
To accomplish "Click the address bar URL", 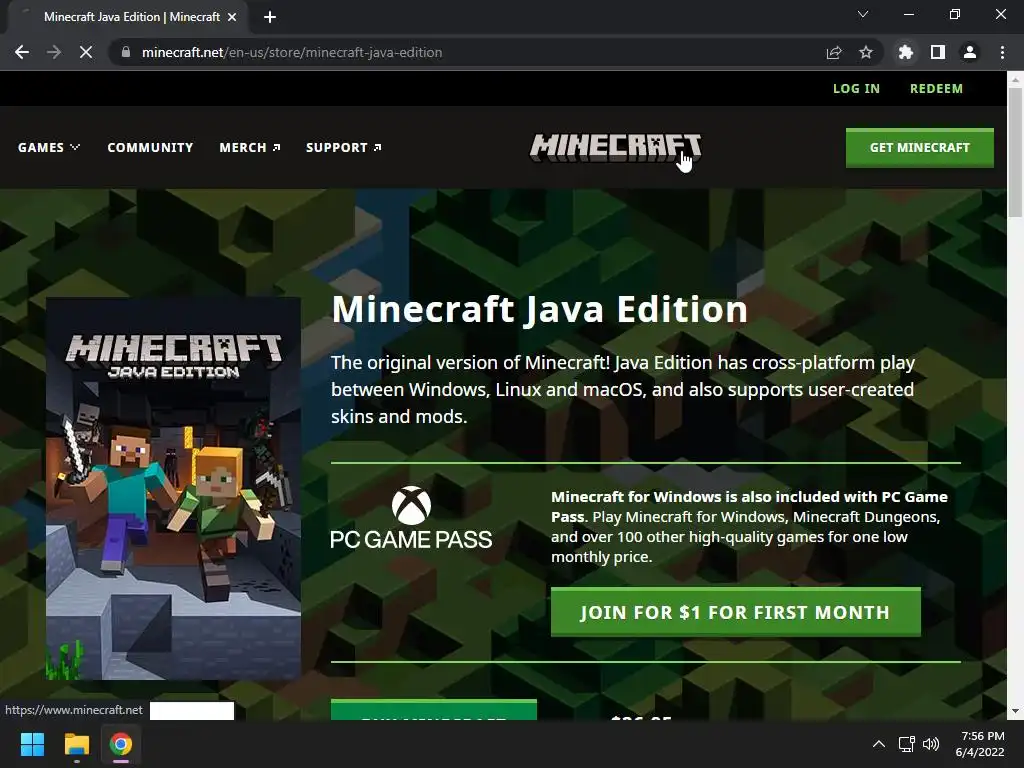I will pyautogui.click(x=292, y=52).
